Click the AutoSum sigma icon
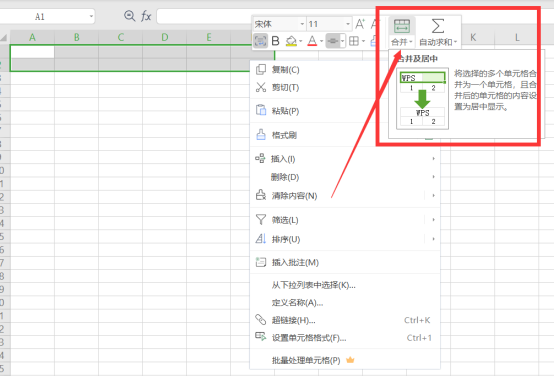Viewport: 554px width, 376px height. [x=438, y=26]
